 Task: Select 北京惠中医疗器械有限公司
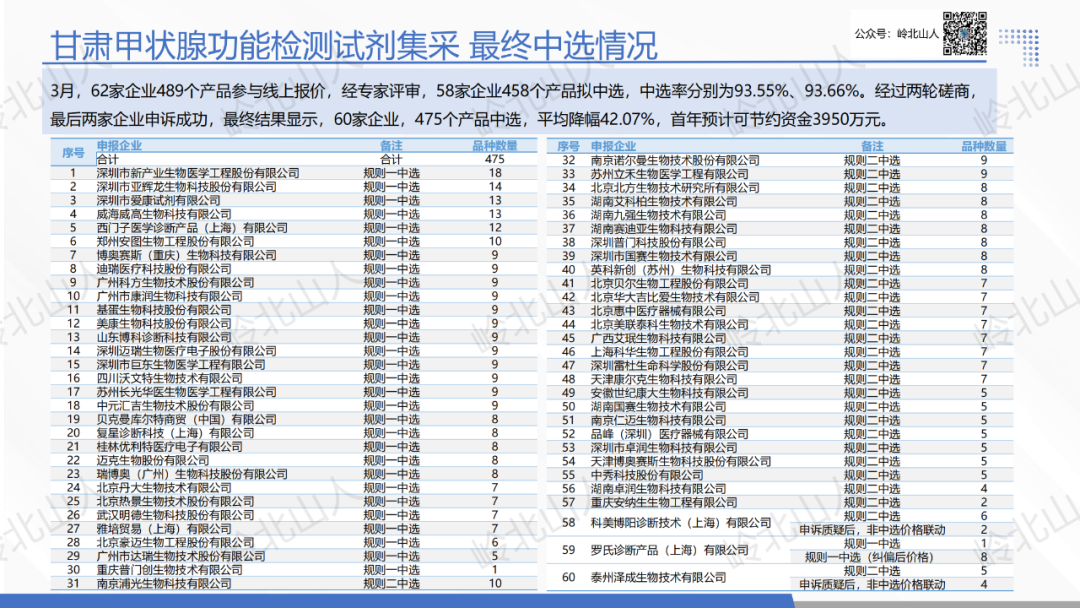(x=658, y=311)
